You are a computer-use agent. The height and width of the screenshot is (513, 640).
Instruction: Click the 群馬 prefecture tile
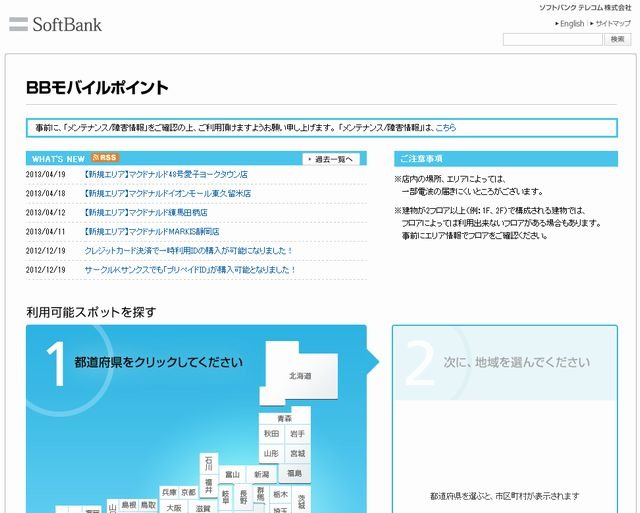click(260, 494)
